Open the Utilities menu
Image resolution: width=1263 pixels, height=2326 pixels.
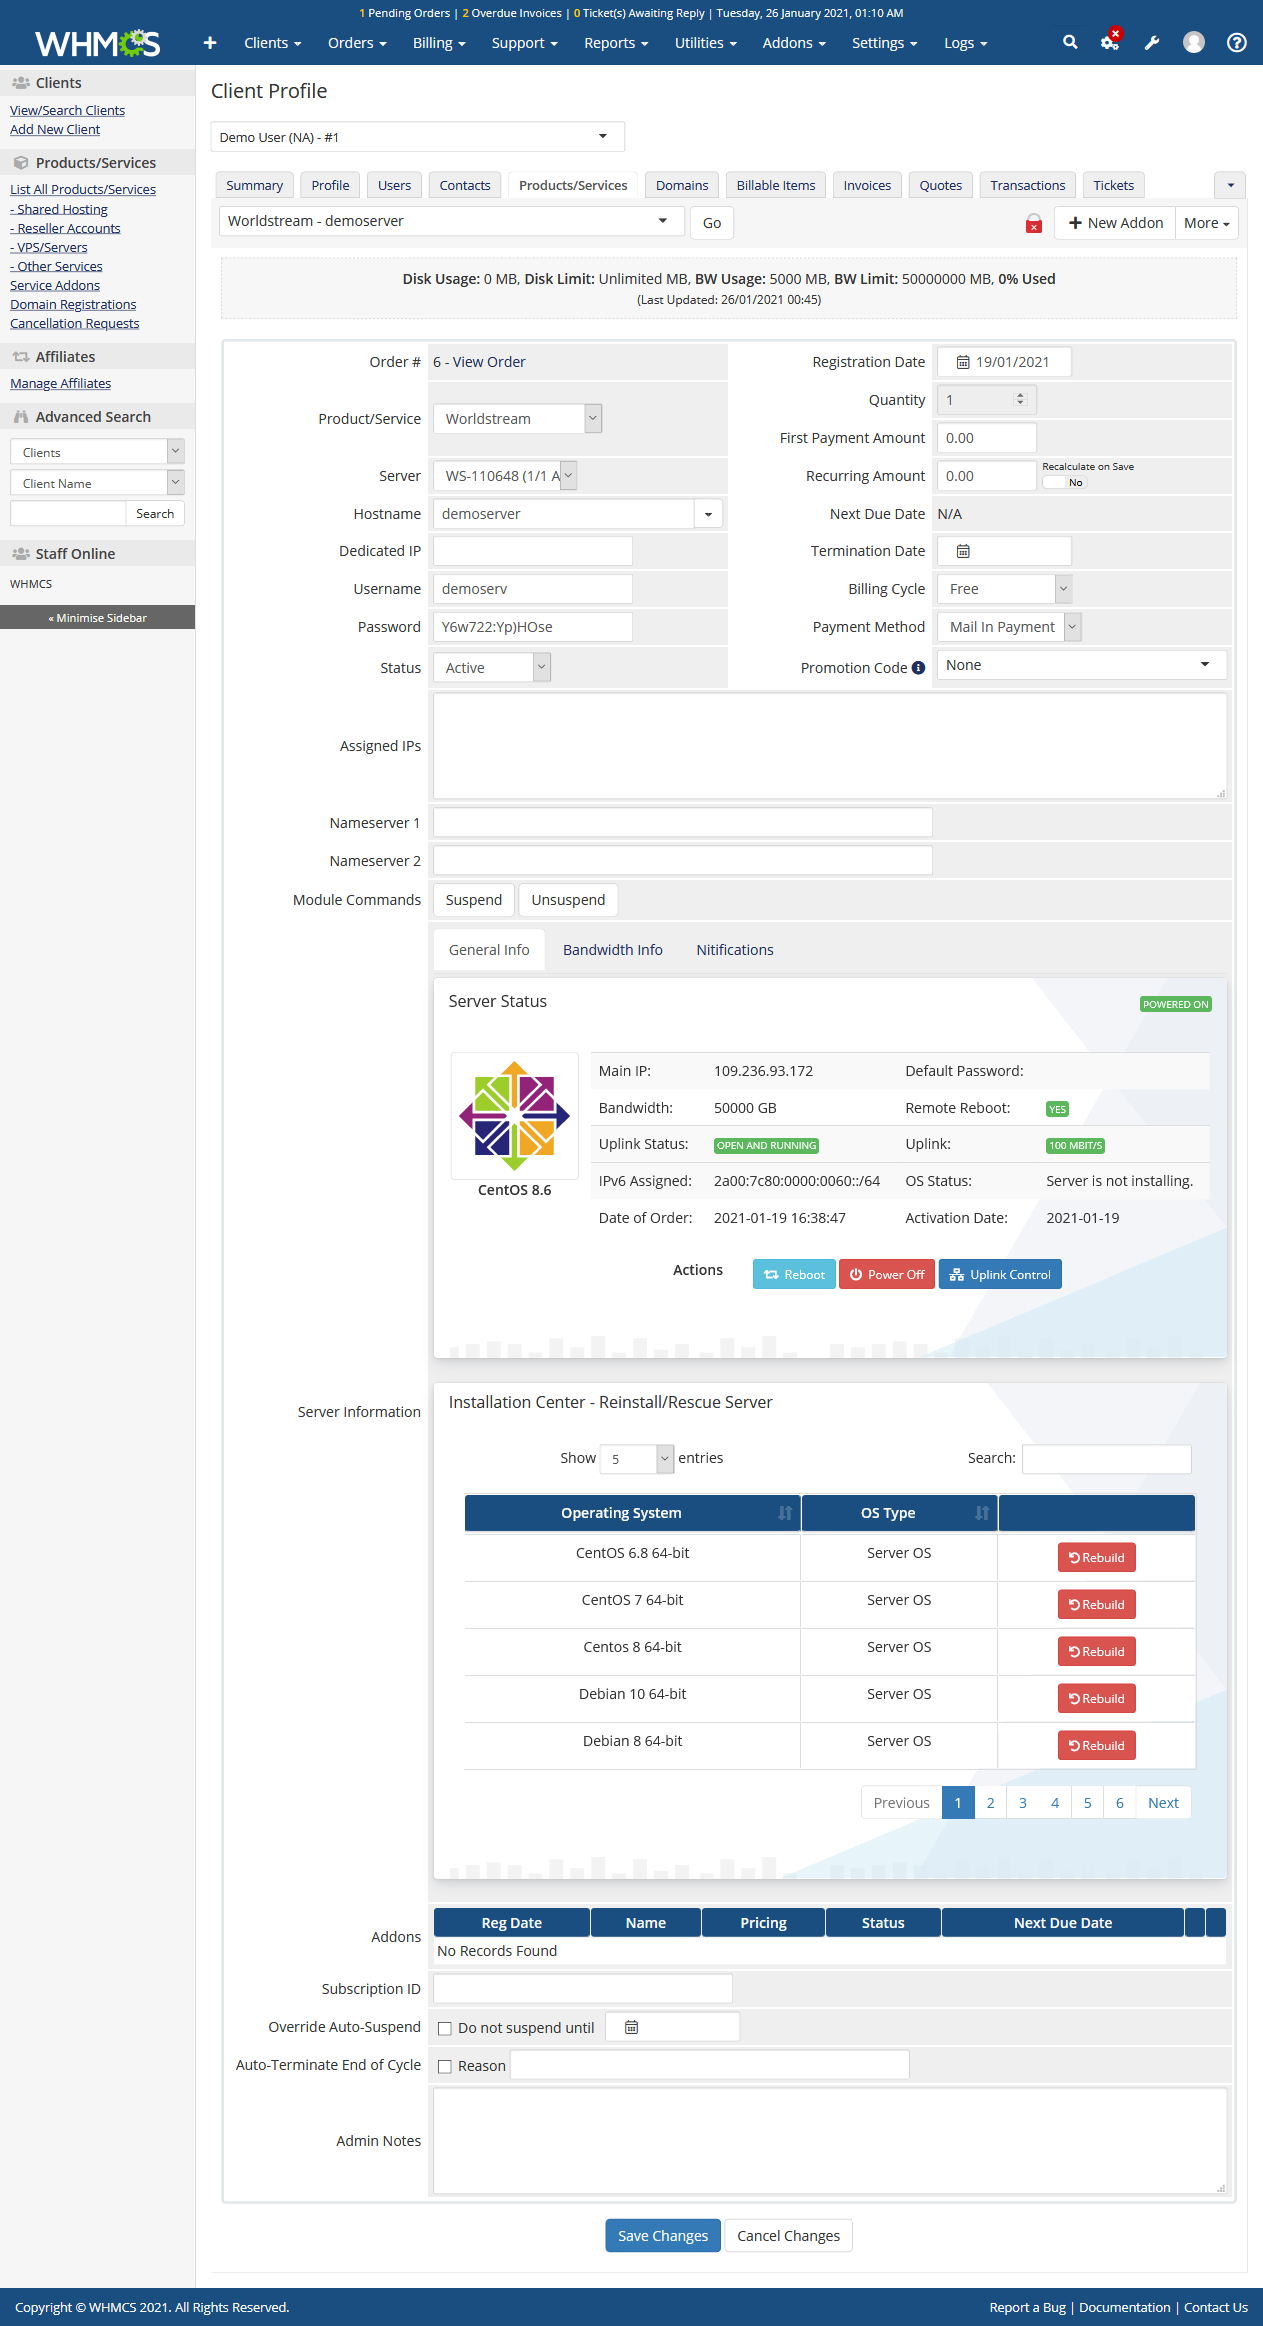[706, 43]
